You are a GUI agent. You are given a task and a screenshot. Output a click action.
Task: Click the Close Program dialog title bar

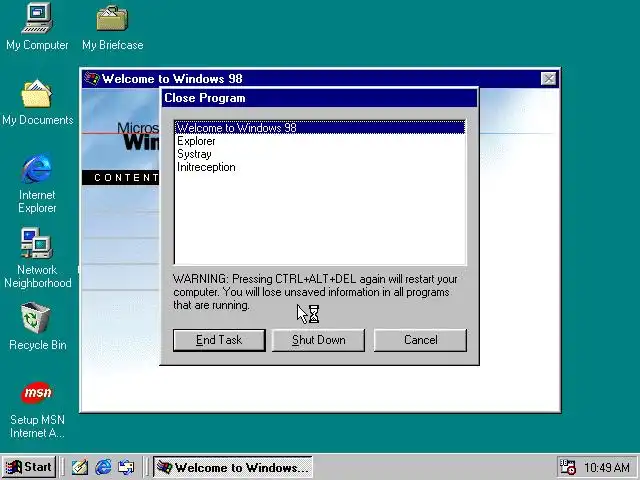point(319,98)
